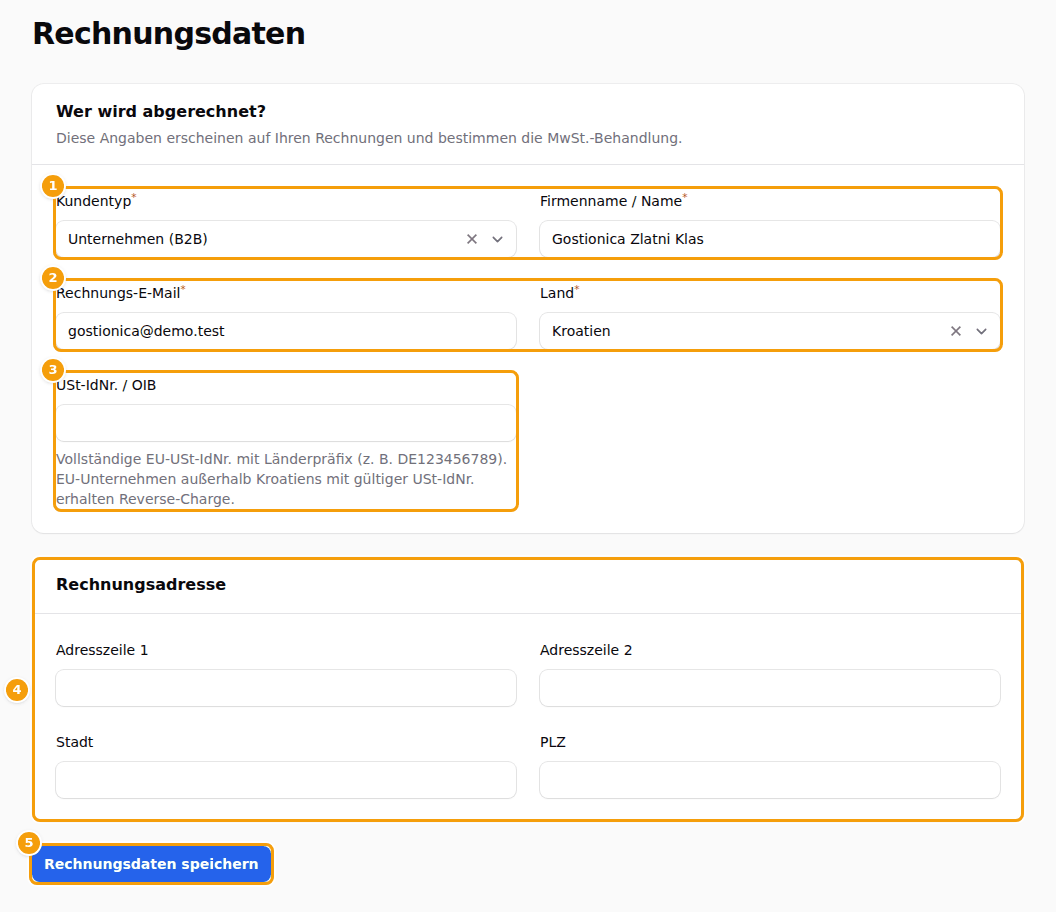The height and width of the screenshot is (912, 1056).
Task: Click into the PLZ input field
Action: (770, 780)
